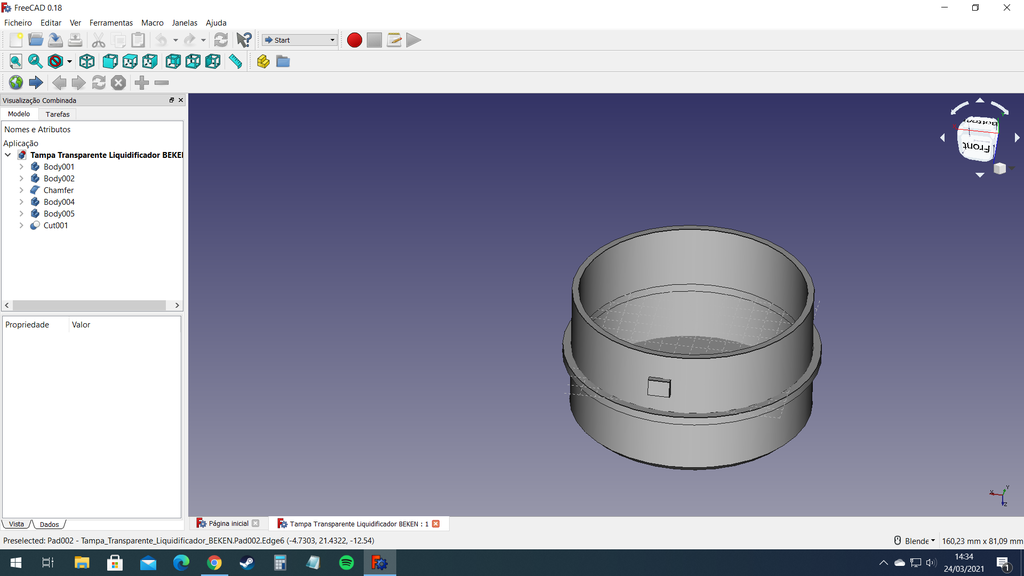The width and height of the screenshot is (1024, 576).
Task: Open the Ferramentas menu
Action: pos(111,22)
